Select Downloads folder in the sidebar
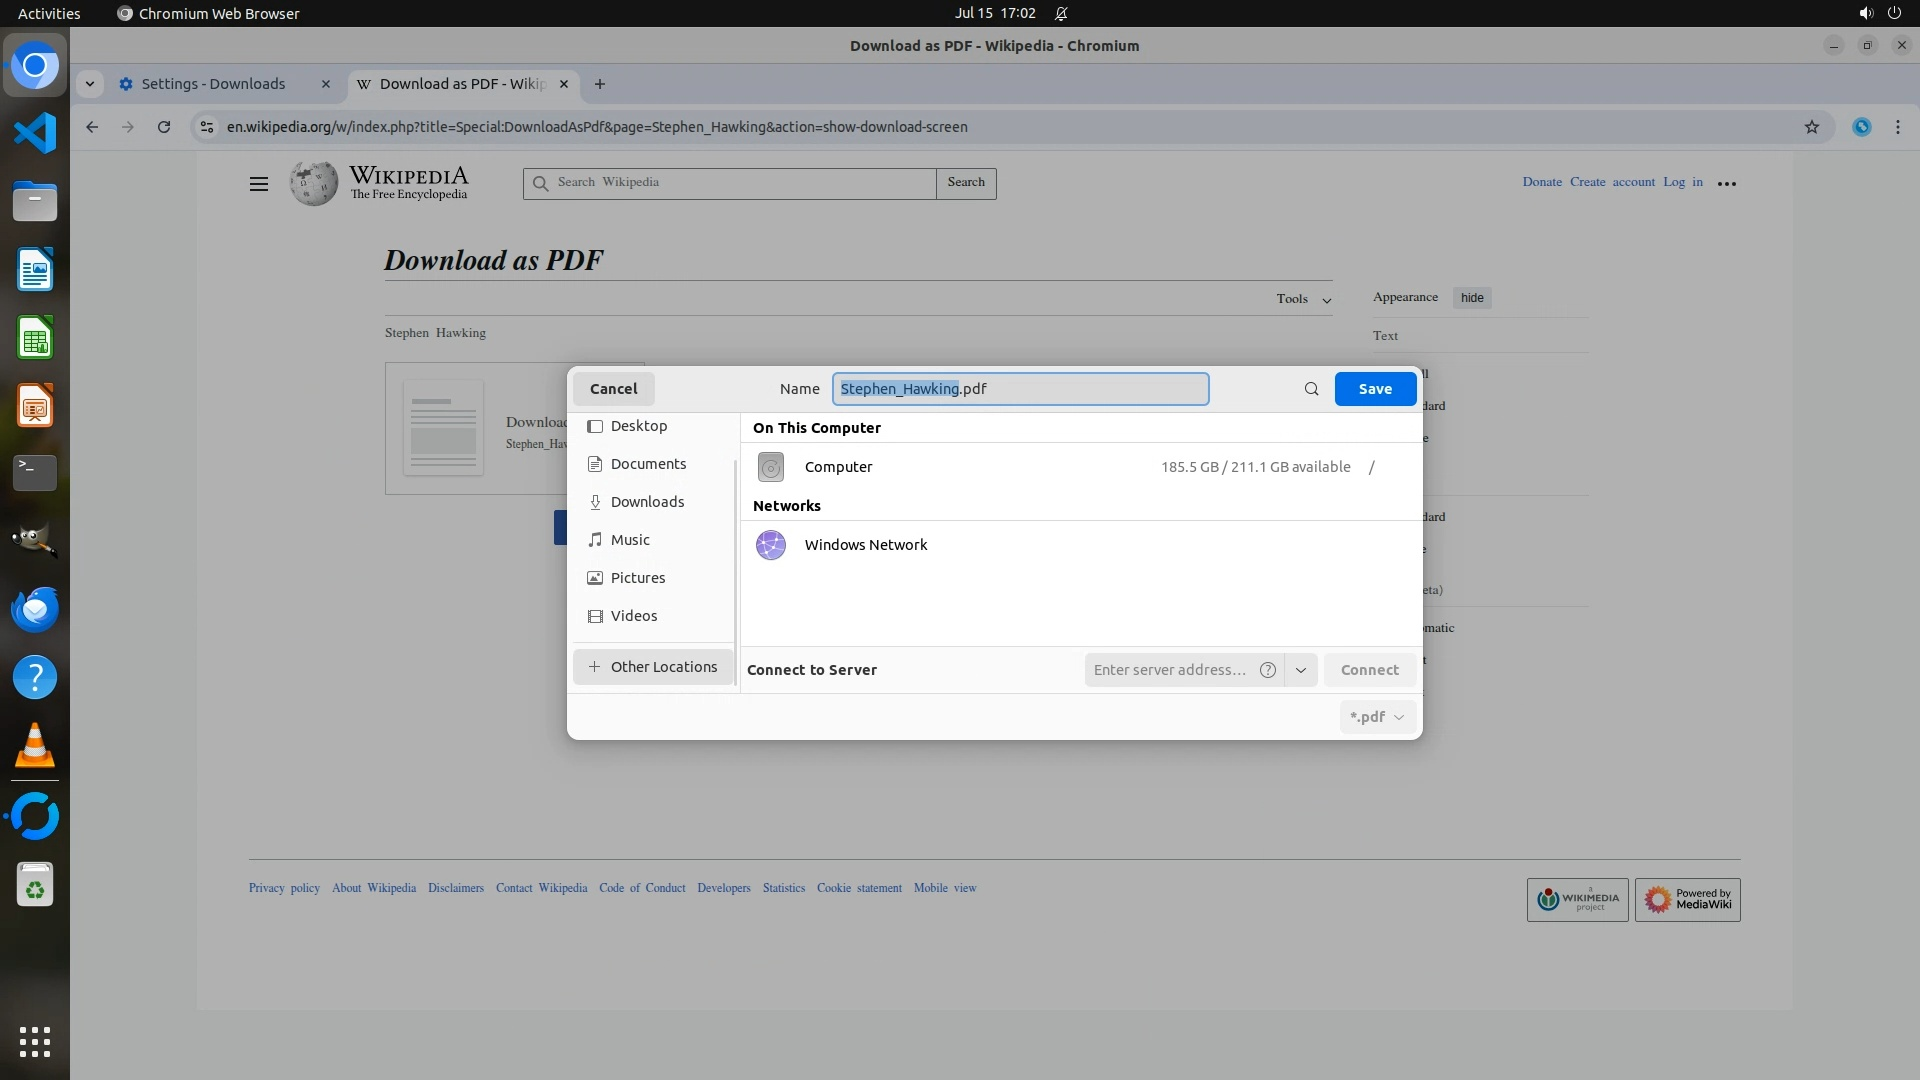 click(647, 502)
